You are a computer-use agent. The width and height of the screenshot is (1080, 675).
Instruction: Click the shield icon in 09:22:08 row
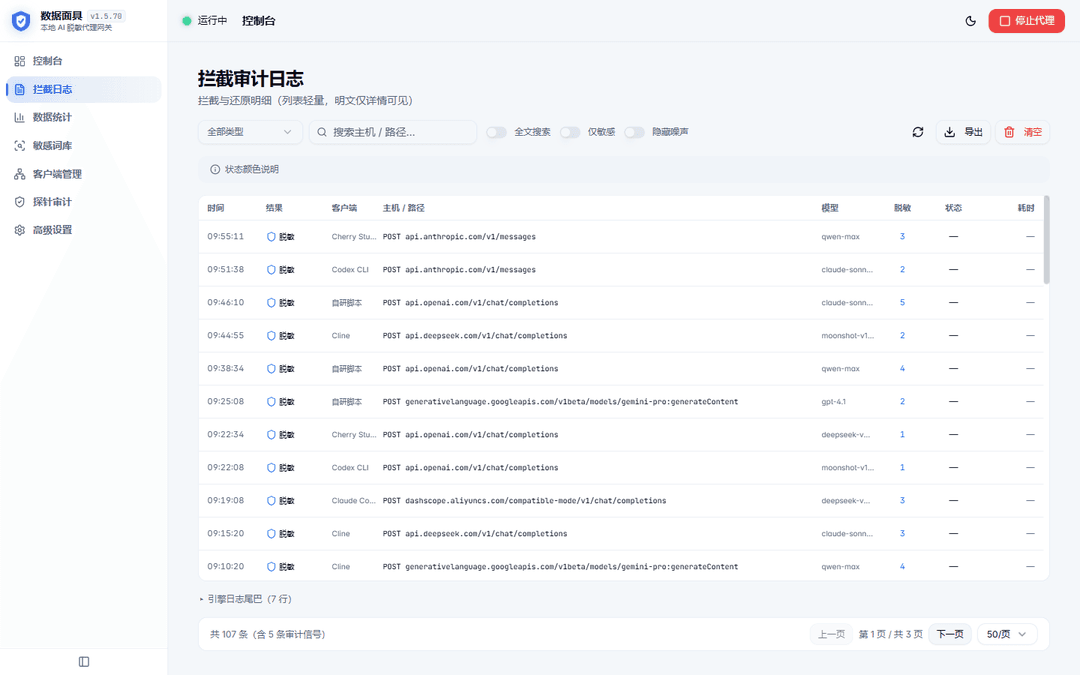tap(271, 468)
